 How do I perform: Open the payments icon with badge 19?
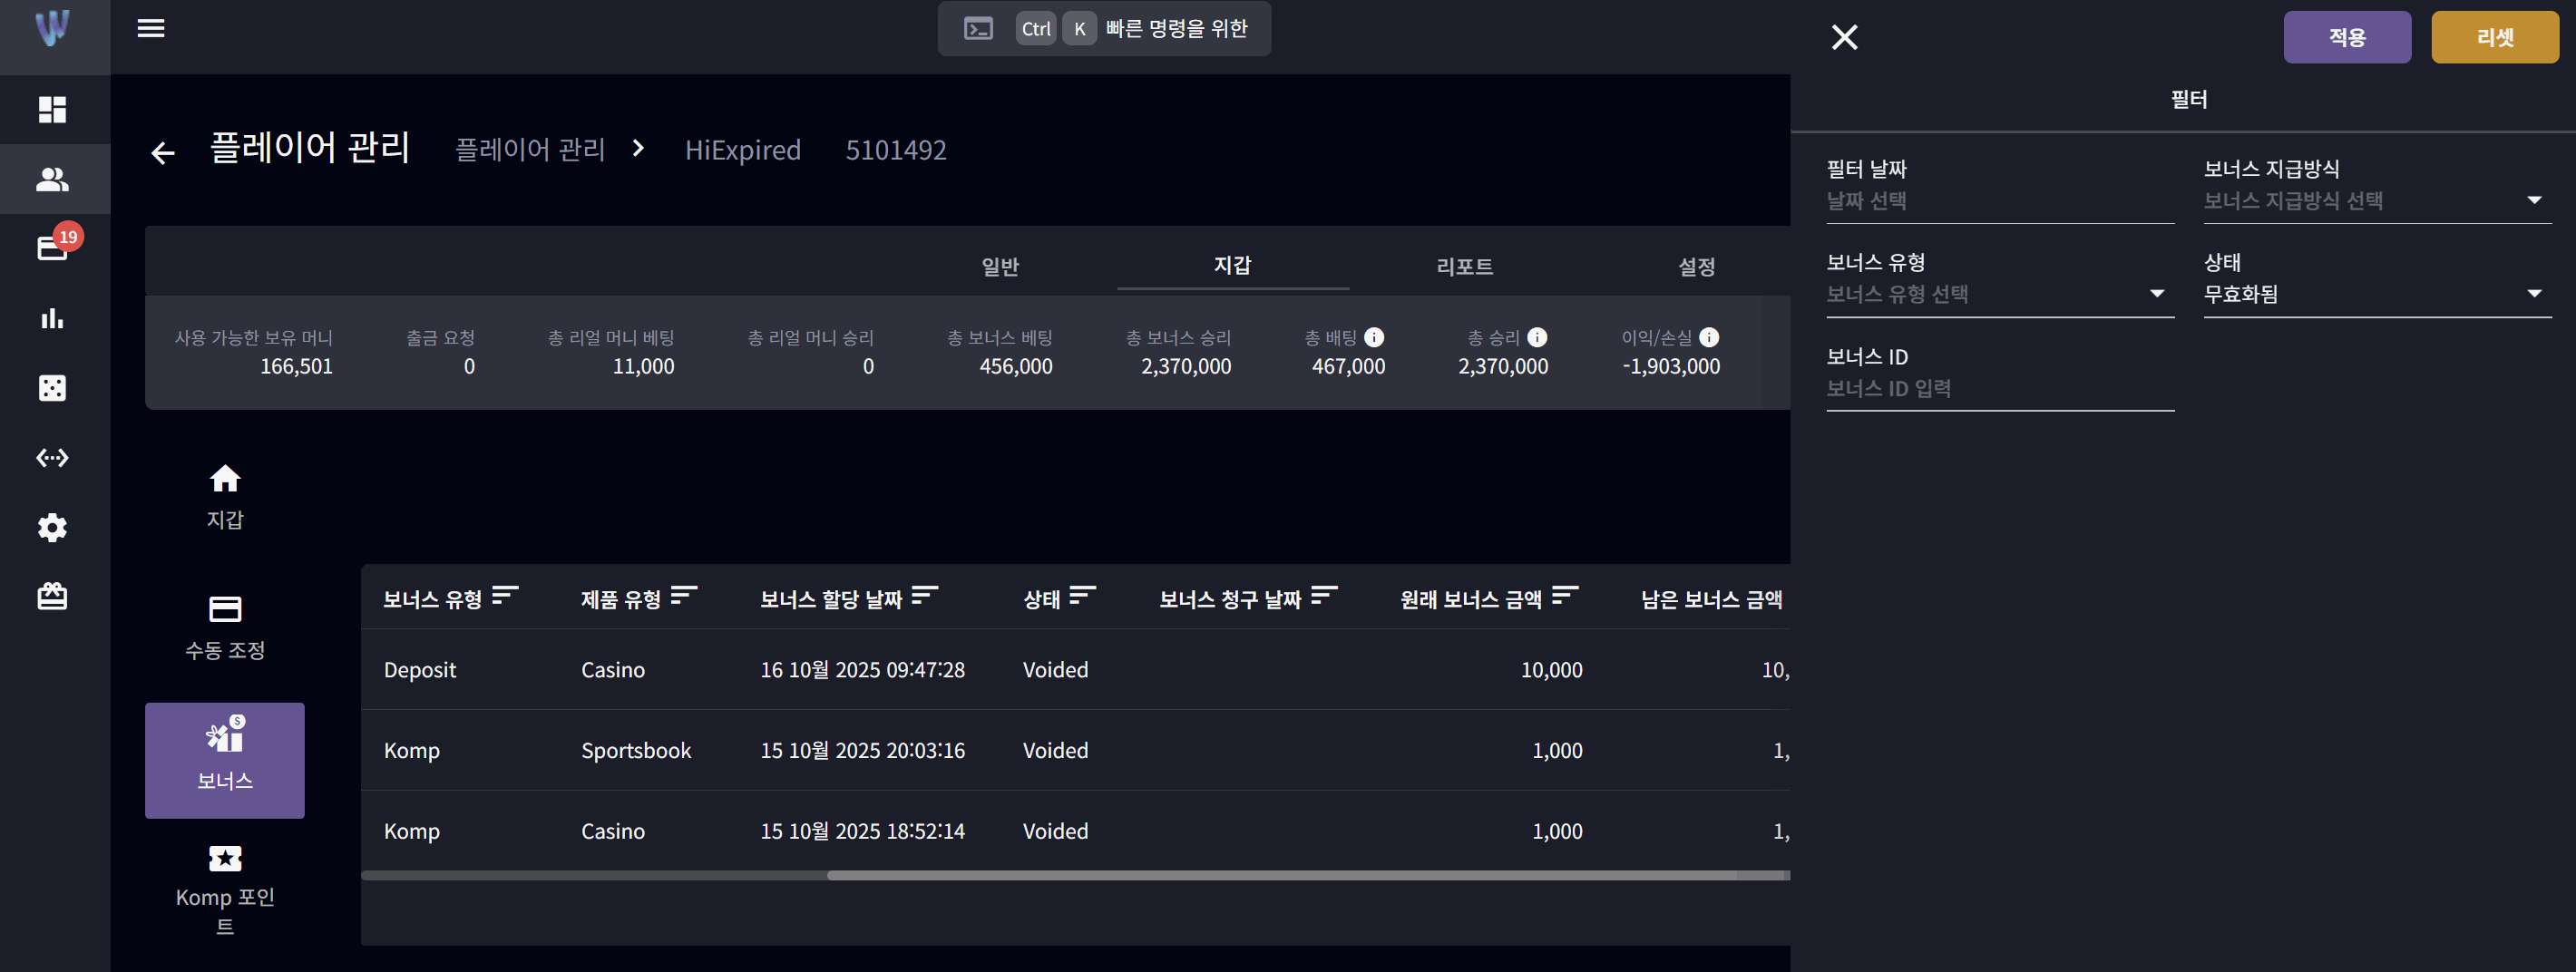coord(52,247)
